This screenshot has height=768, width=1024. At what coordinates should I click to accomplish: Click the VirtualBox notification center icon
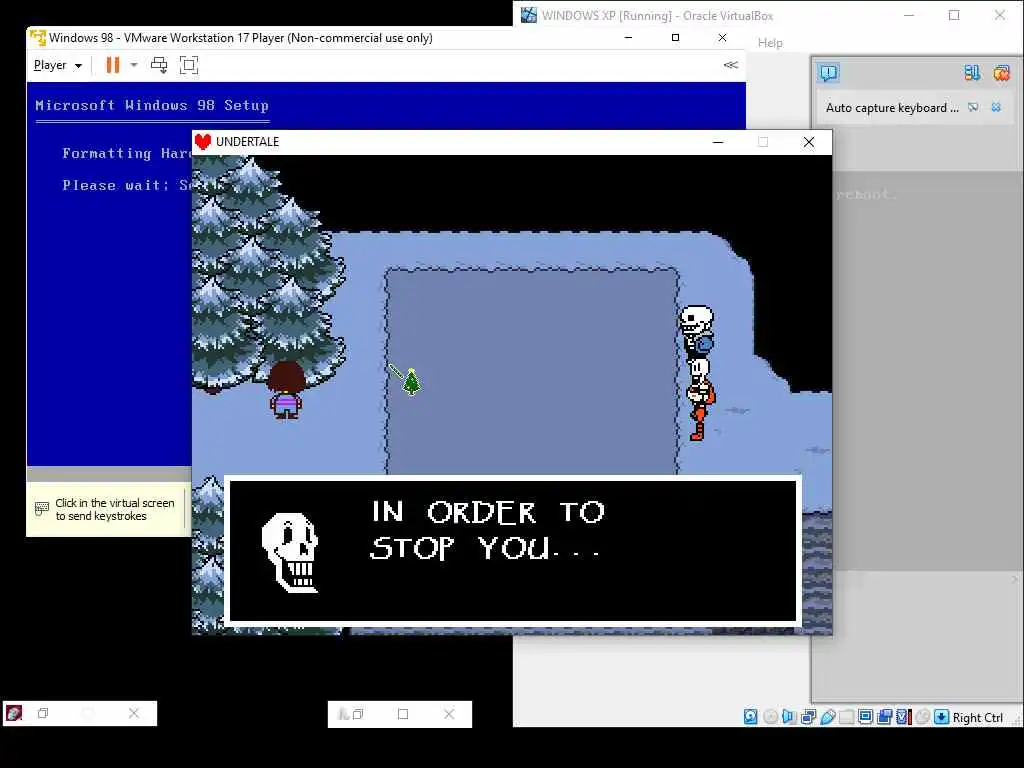[x=829, y=72]
